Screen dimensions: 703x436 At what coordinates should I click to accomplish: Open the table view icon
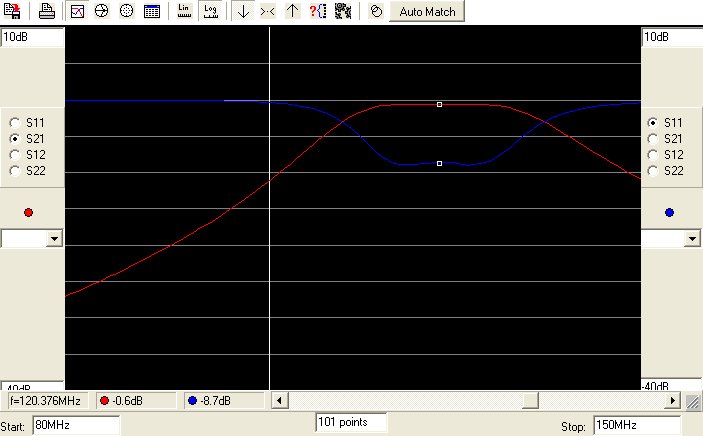coord(151,12)
